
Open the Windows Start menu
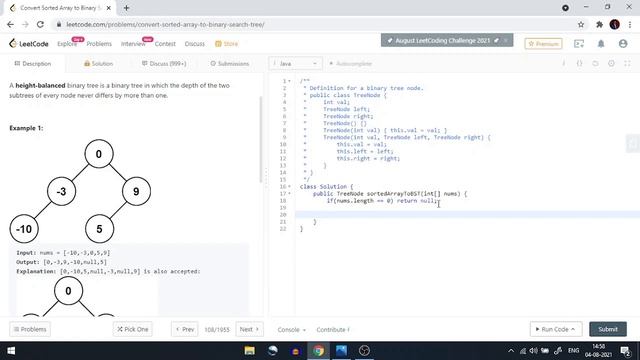click(11, 351)
